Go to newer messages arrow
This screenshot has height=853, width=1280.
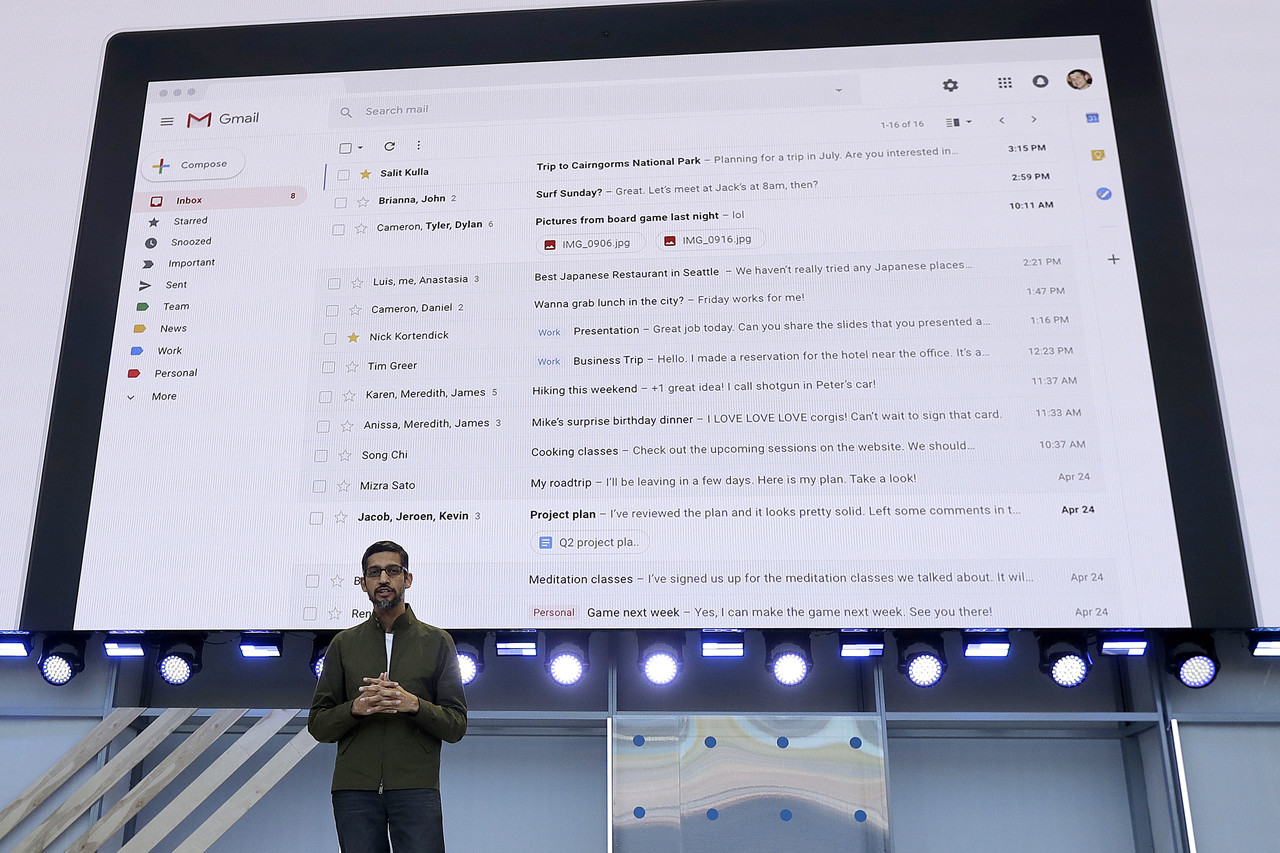(1001, 120)
